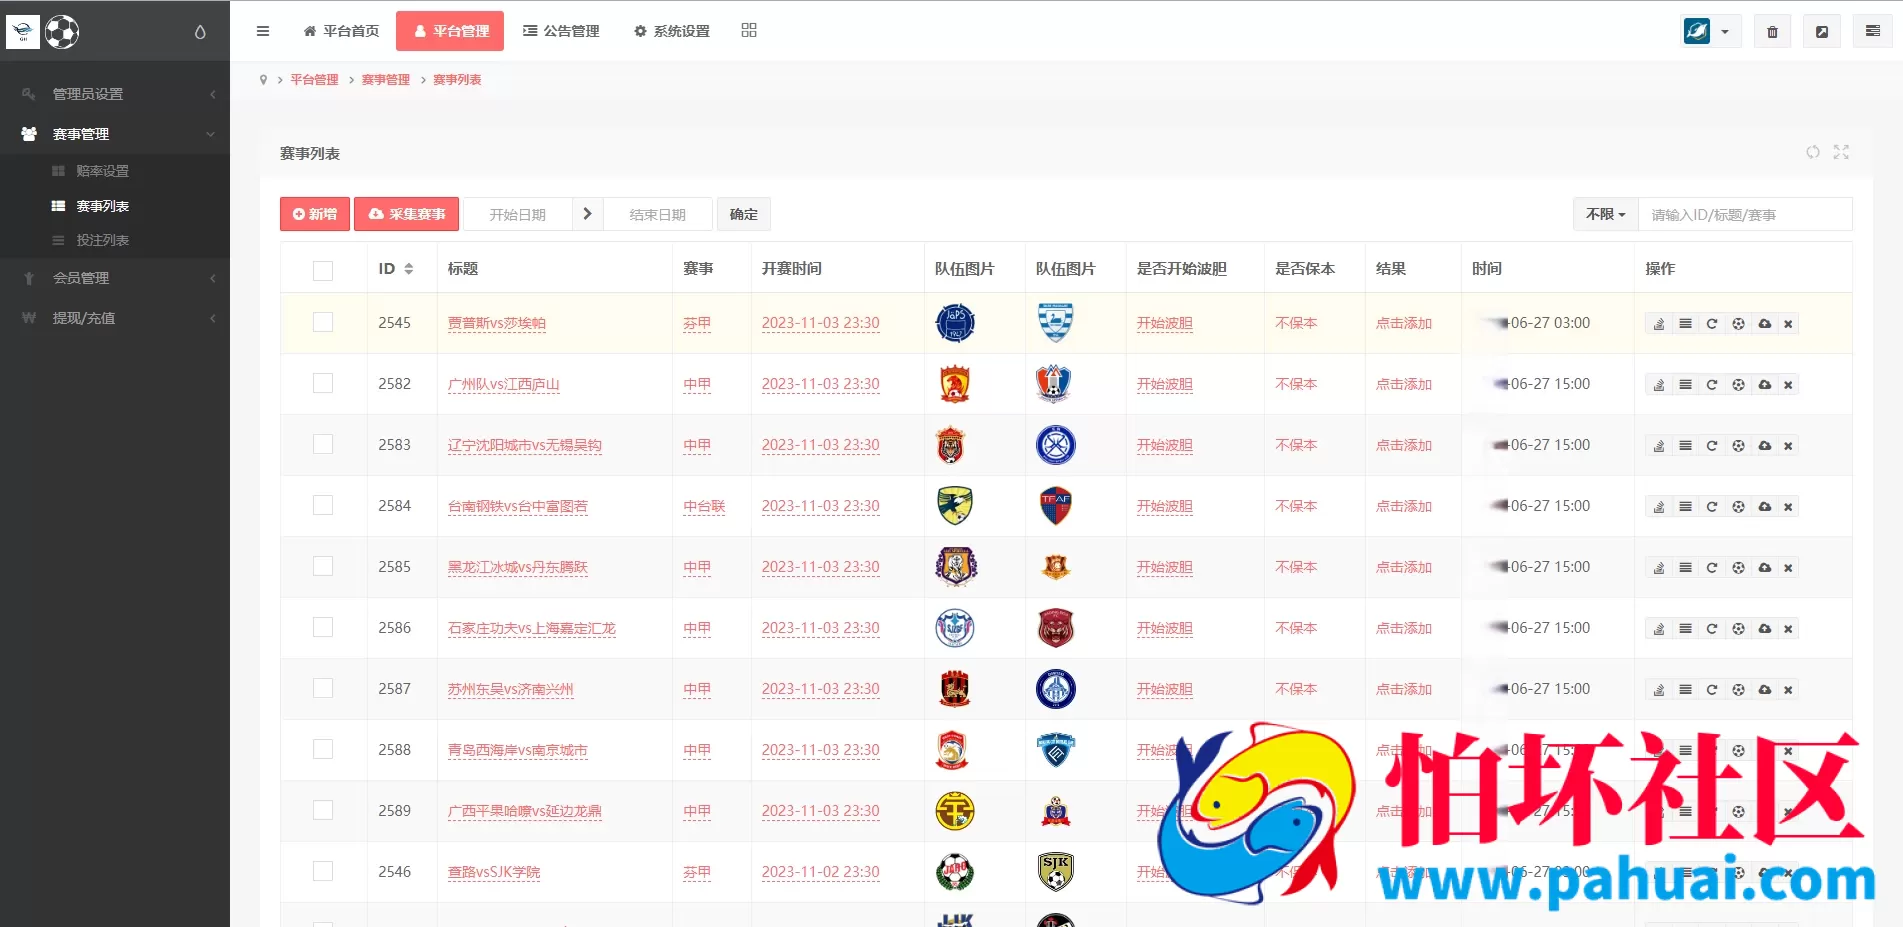Click the cloud upload icon for row 2545
Viewport: 1903px width, 927px height.
click(x=1765, y=324)
